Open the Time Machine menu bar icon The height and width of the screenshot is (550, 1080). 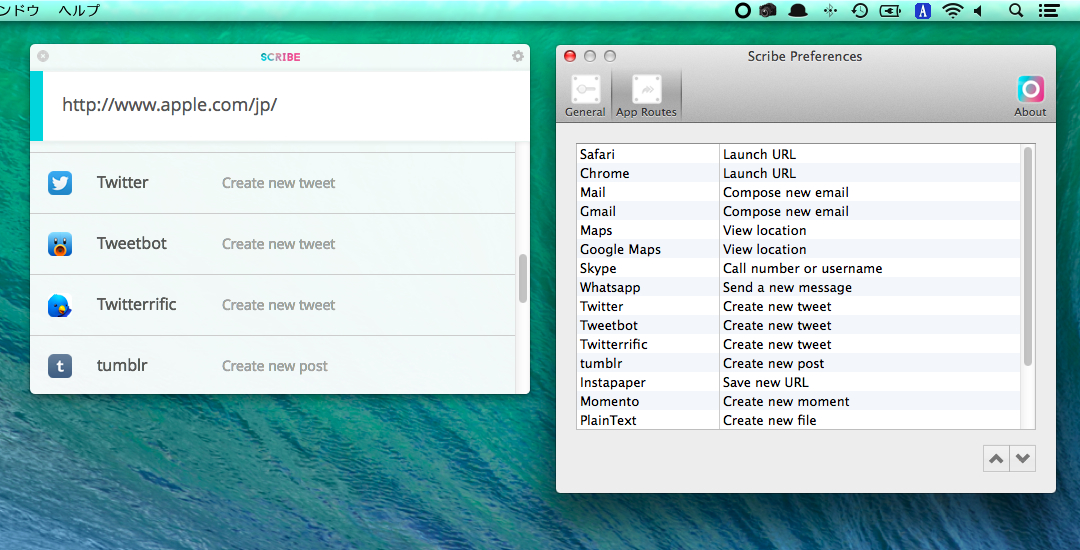pos(859,10)
